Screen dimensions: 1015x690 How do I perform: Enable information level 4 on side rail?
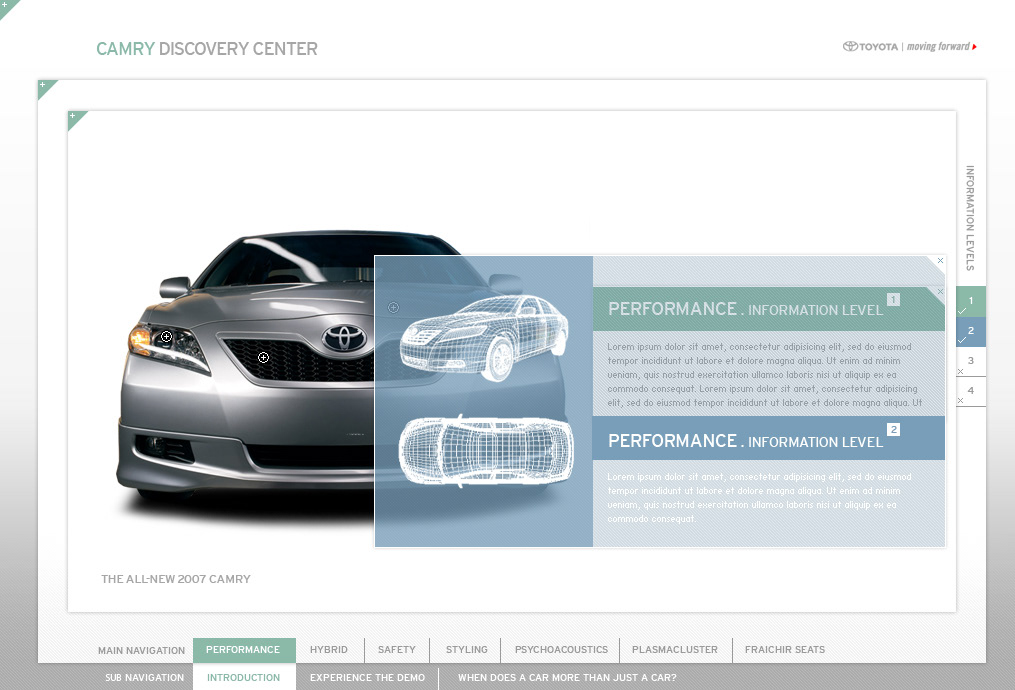pyautogui.click(x=971, y=392)
